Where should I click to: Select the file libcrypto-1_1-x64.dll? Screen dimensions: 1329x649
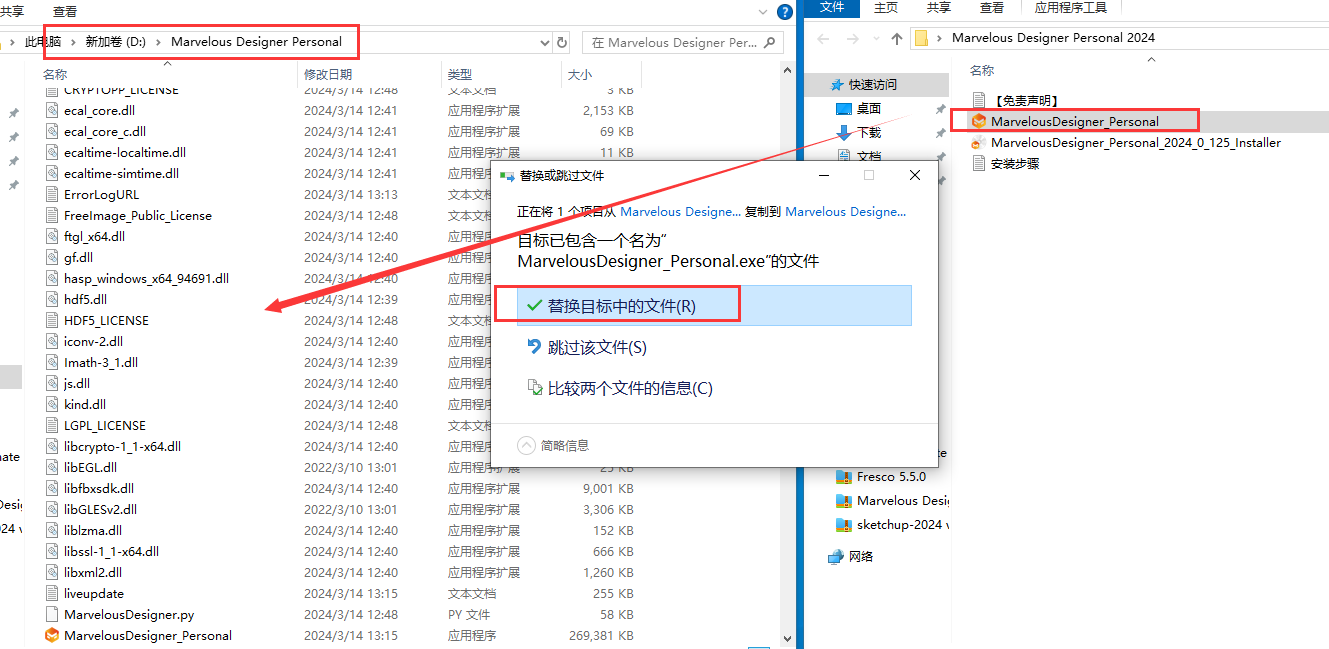[x=123, y=446]
